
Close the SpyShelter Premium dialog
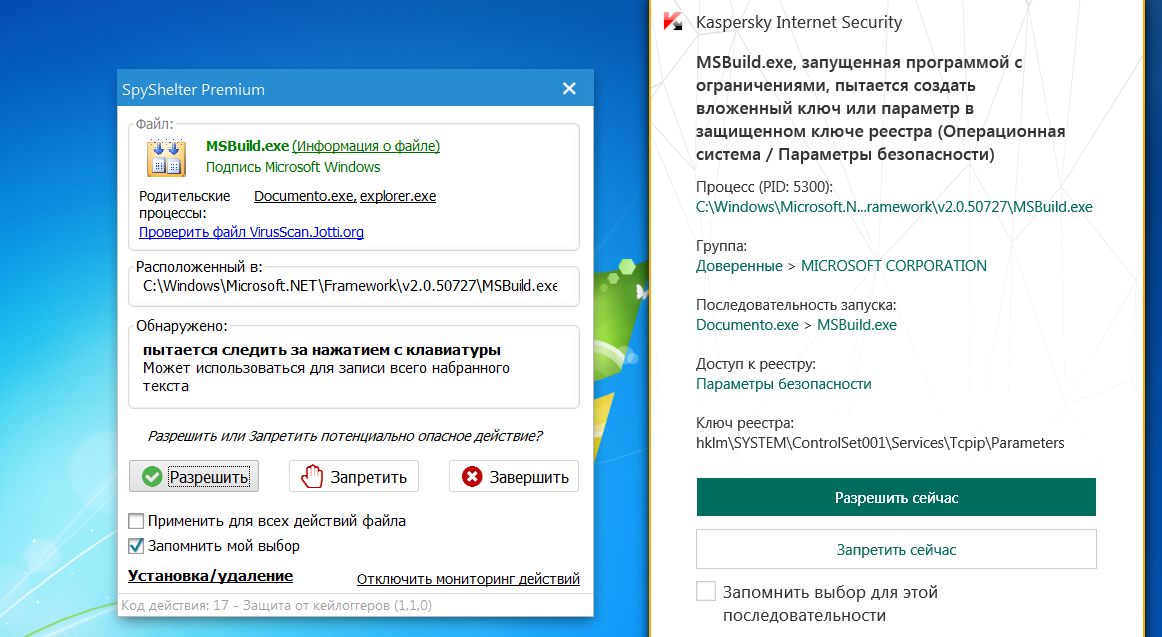pyautogui.click(x=569, y=89)
